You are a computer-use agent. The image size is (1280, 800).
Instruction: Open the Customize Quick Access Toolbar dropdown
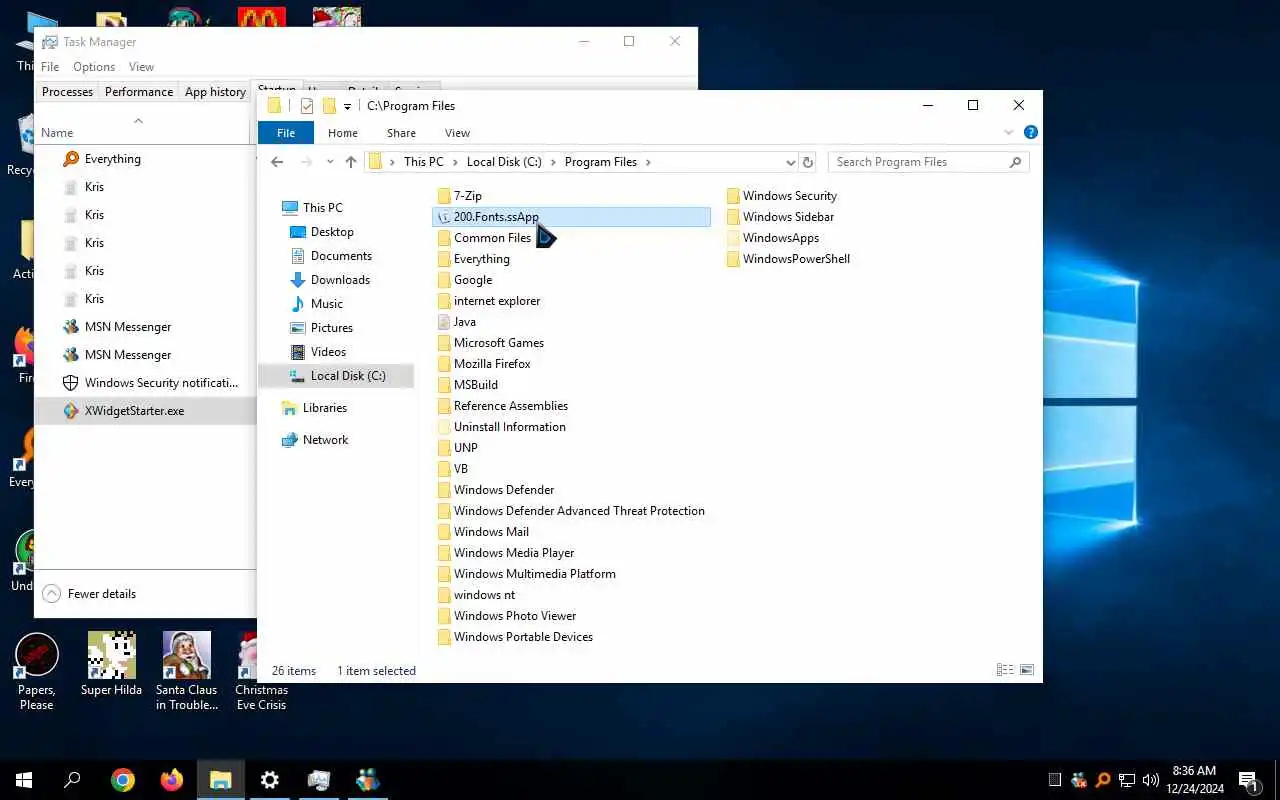[x=347, y=106]
